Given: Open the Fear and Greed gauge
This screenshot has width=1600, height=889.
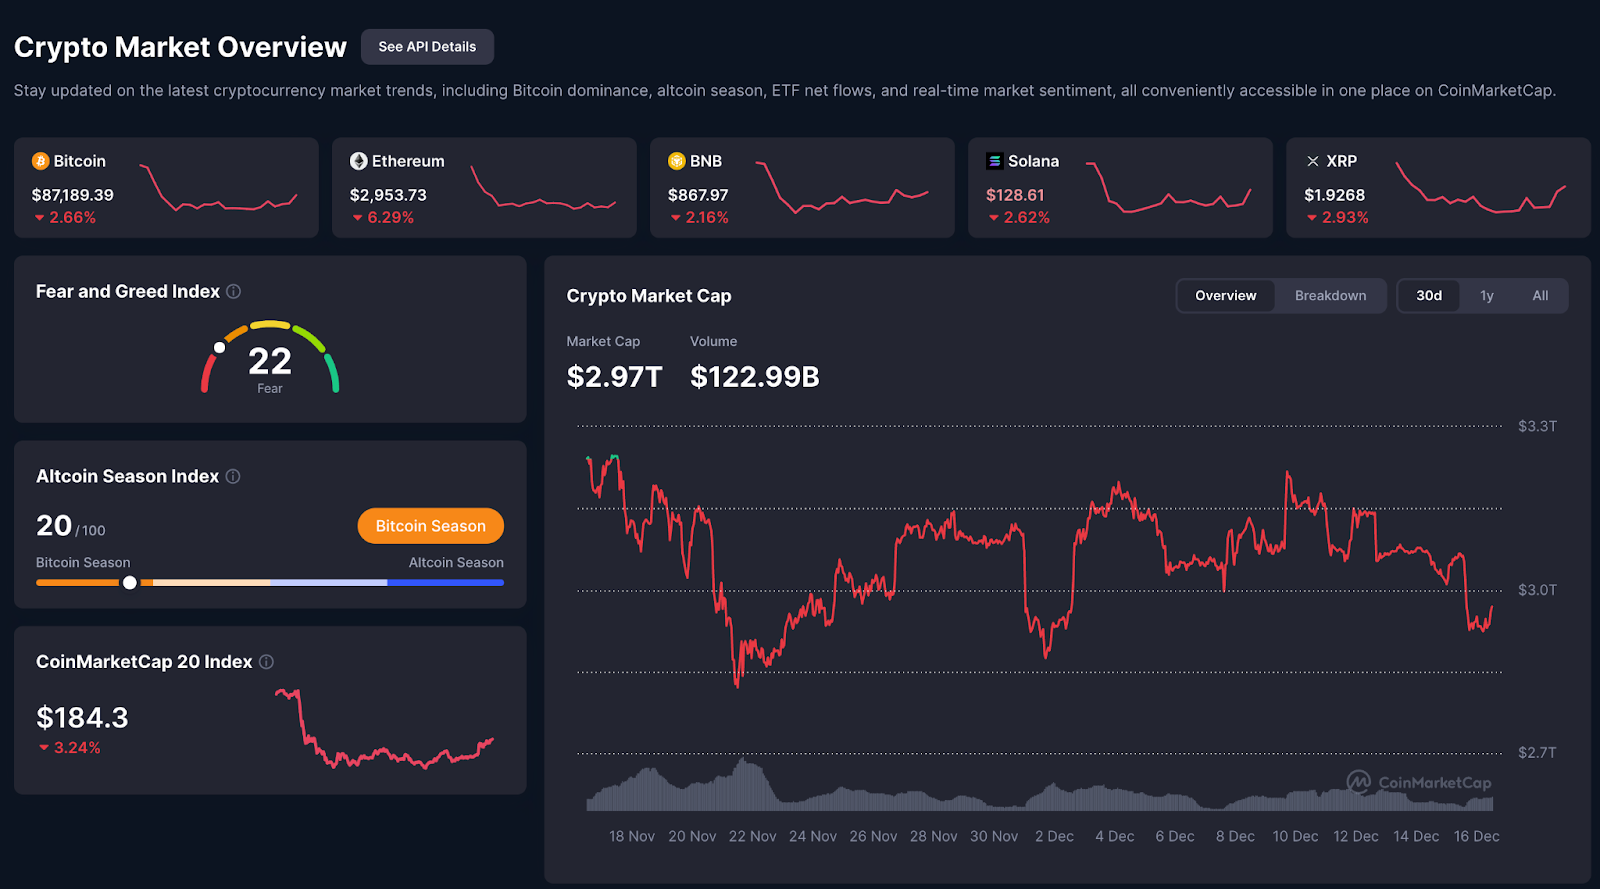Looking at the screenshot, I should [270, 358].
